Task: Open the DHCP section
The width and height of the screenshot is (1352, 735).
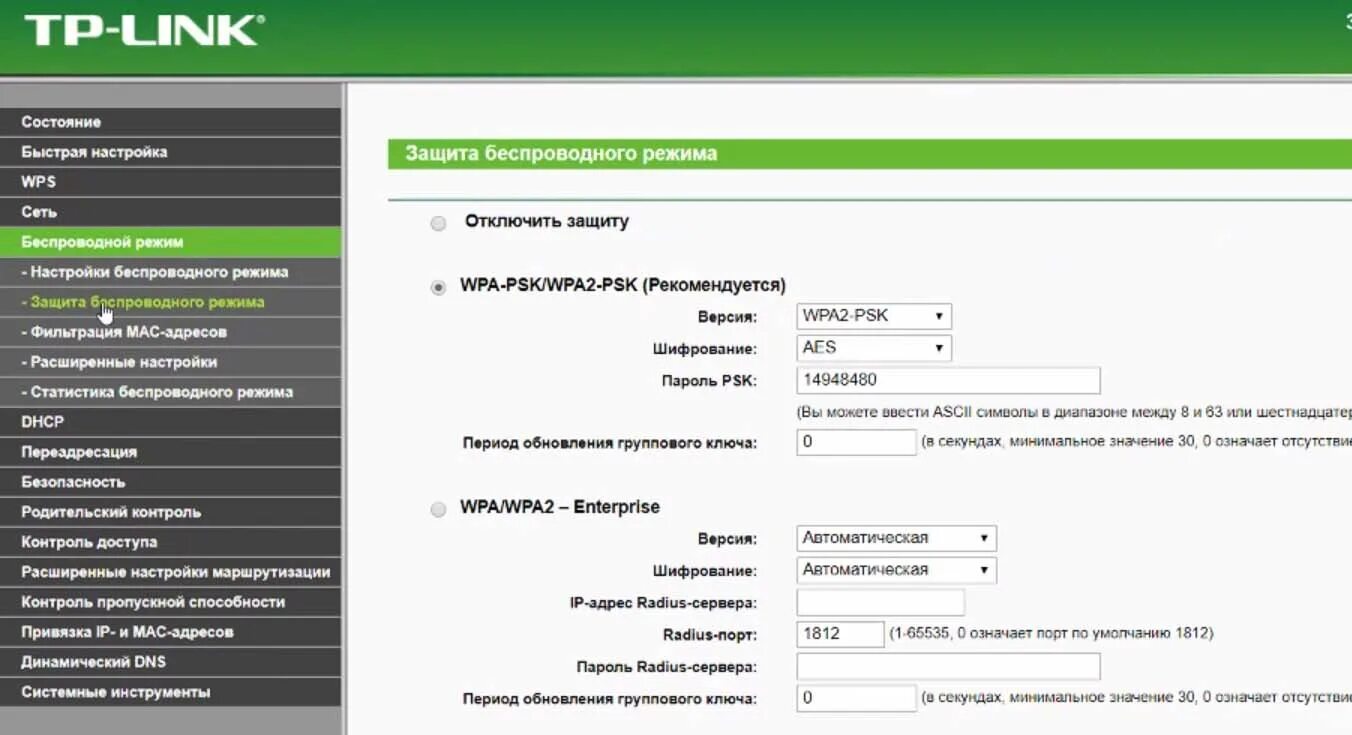Action: click(170, 422)
